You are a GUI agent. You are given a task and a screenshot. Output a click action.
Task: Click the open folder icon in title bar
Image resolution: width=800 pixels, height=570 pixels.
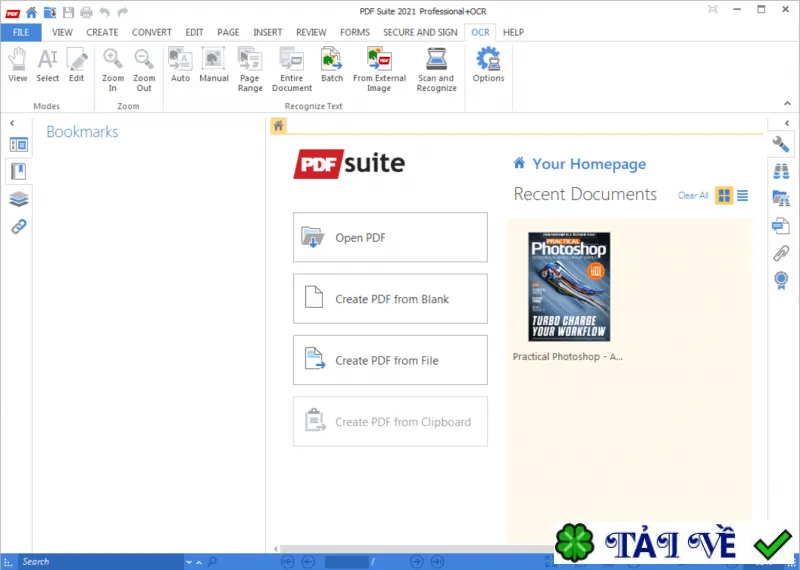[x=49, y=12]
